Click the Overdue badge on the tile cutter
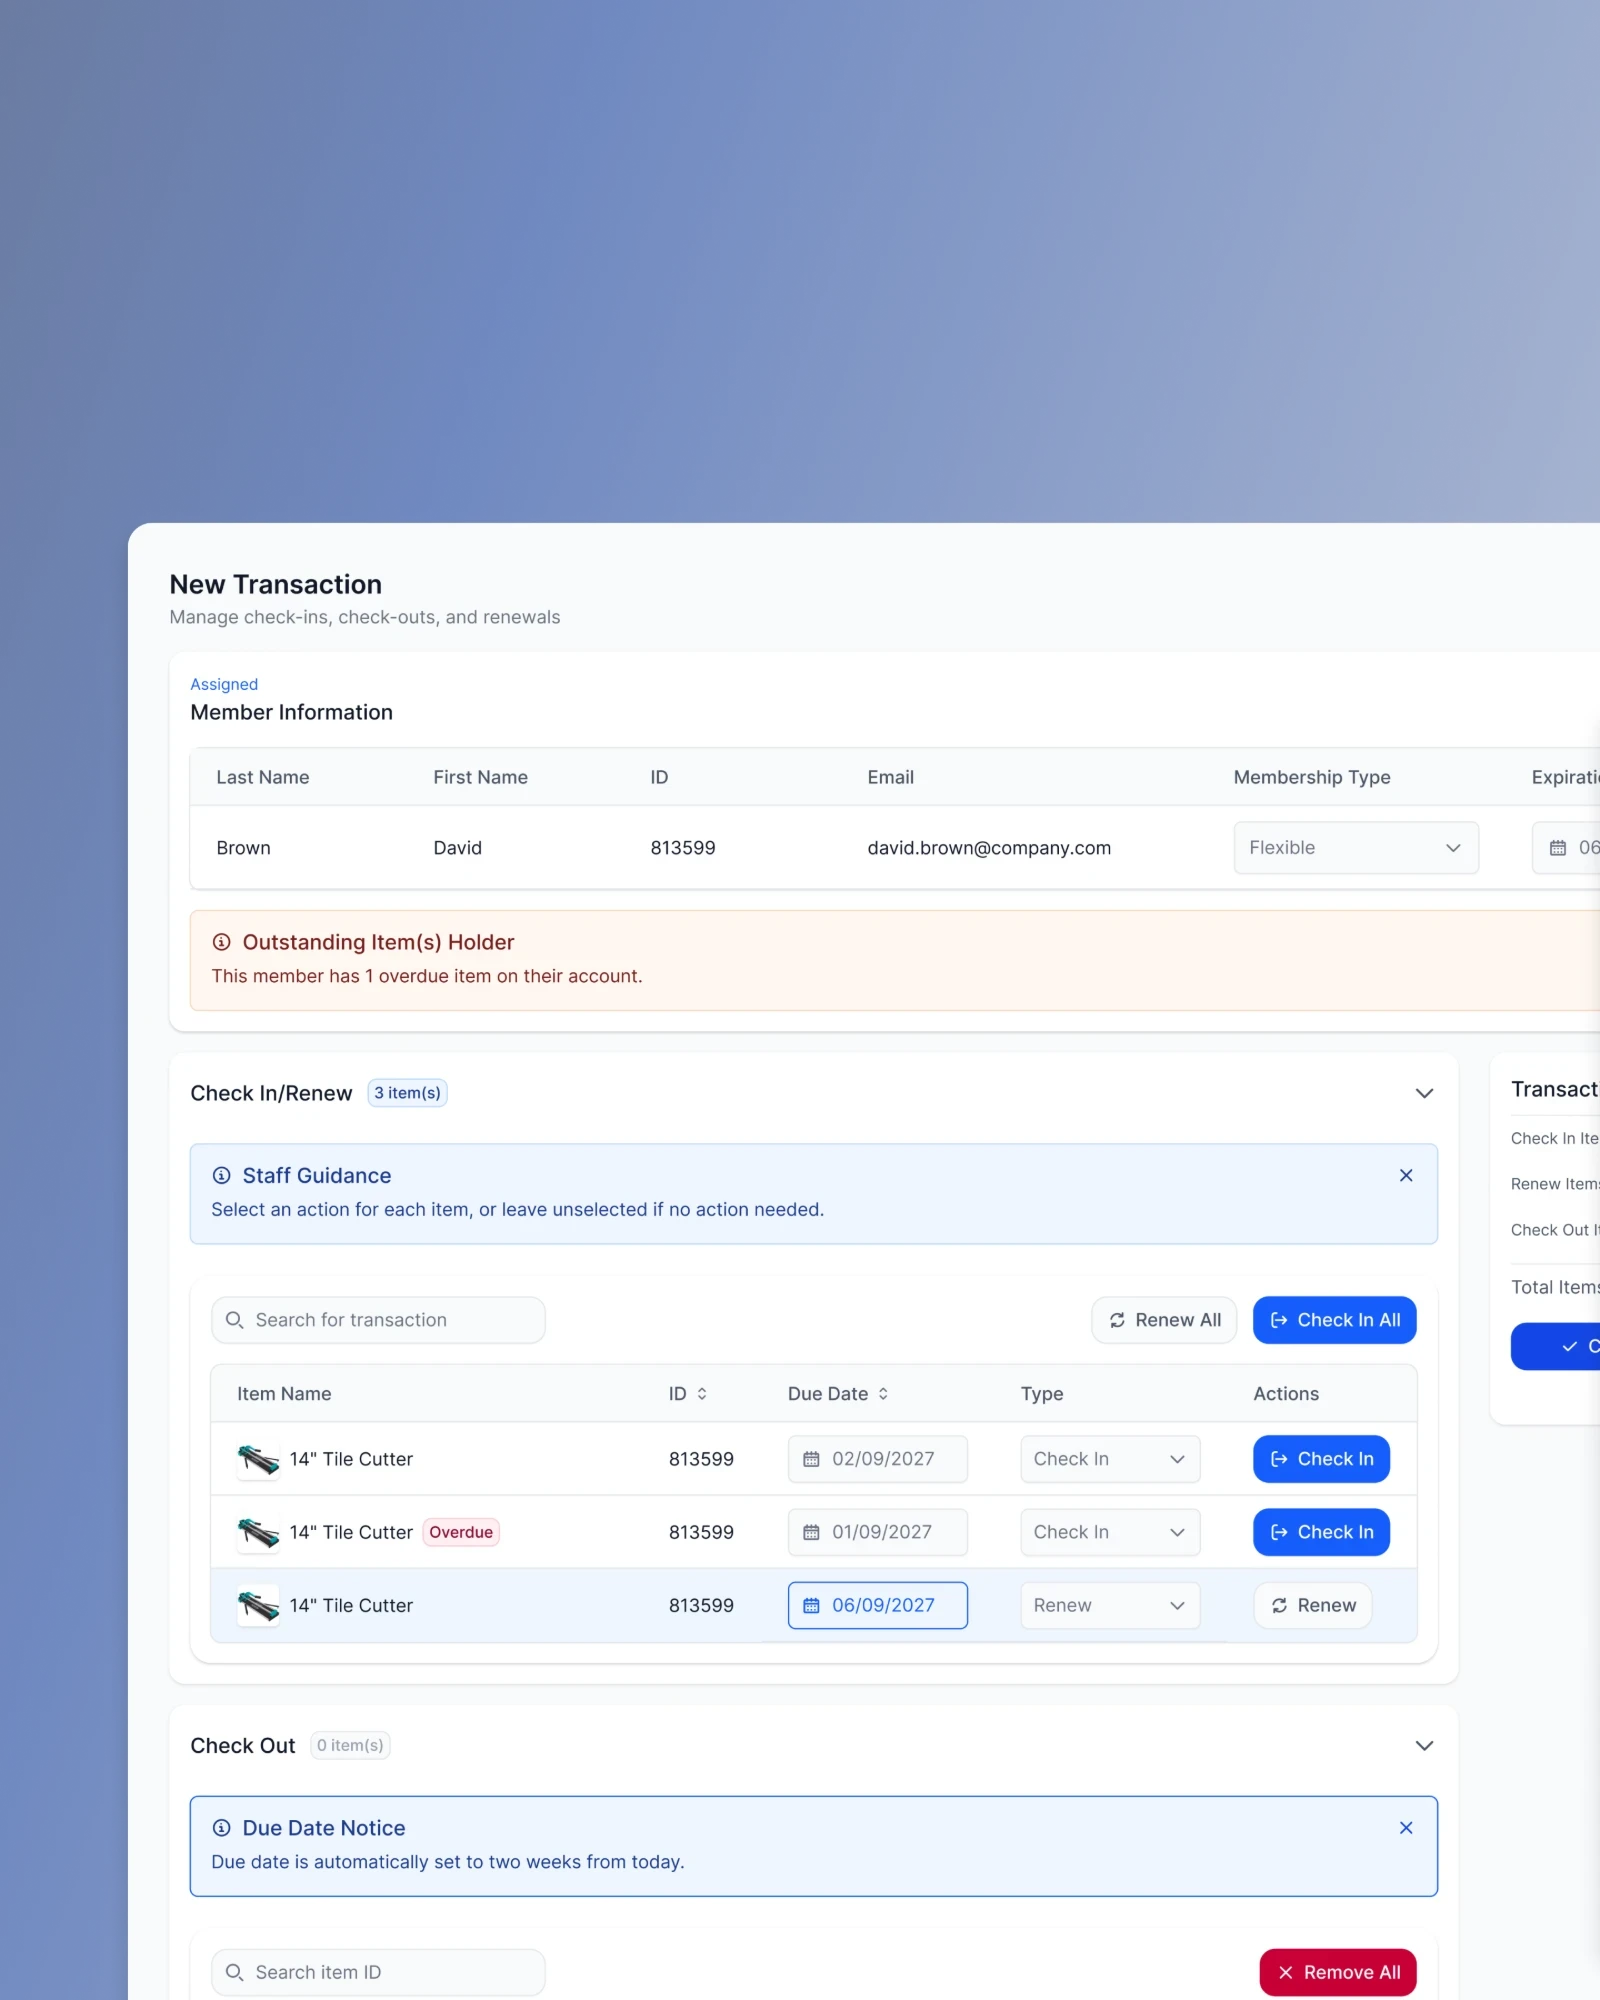This screenshot has width=1600, height=2000. point(461,1532)
